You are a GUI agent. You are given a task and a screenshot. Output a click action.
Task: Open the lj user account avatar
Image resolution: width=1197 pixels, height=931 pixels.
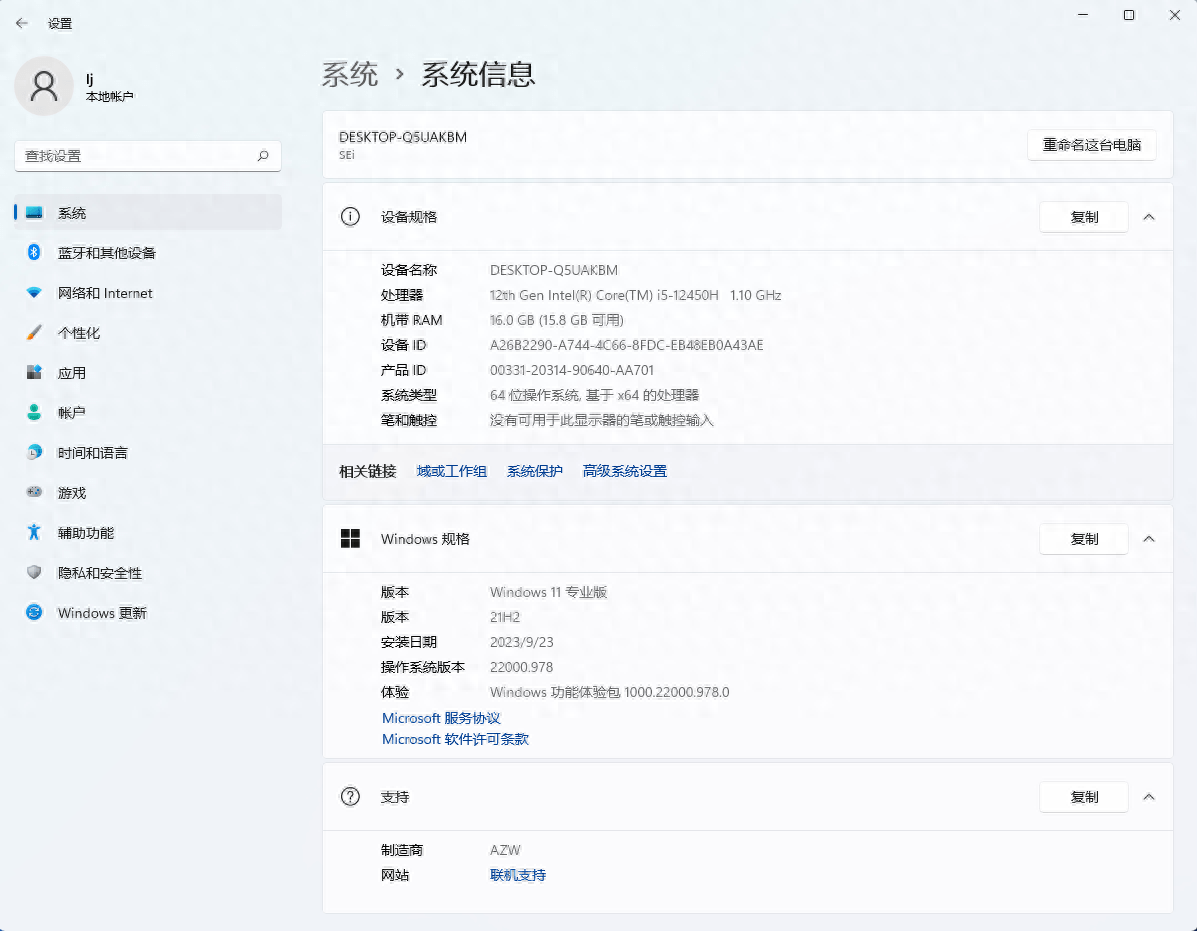(x=44, y=86)
